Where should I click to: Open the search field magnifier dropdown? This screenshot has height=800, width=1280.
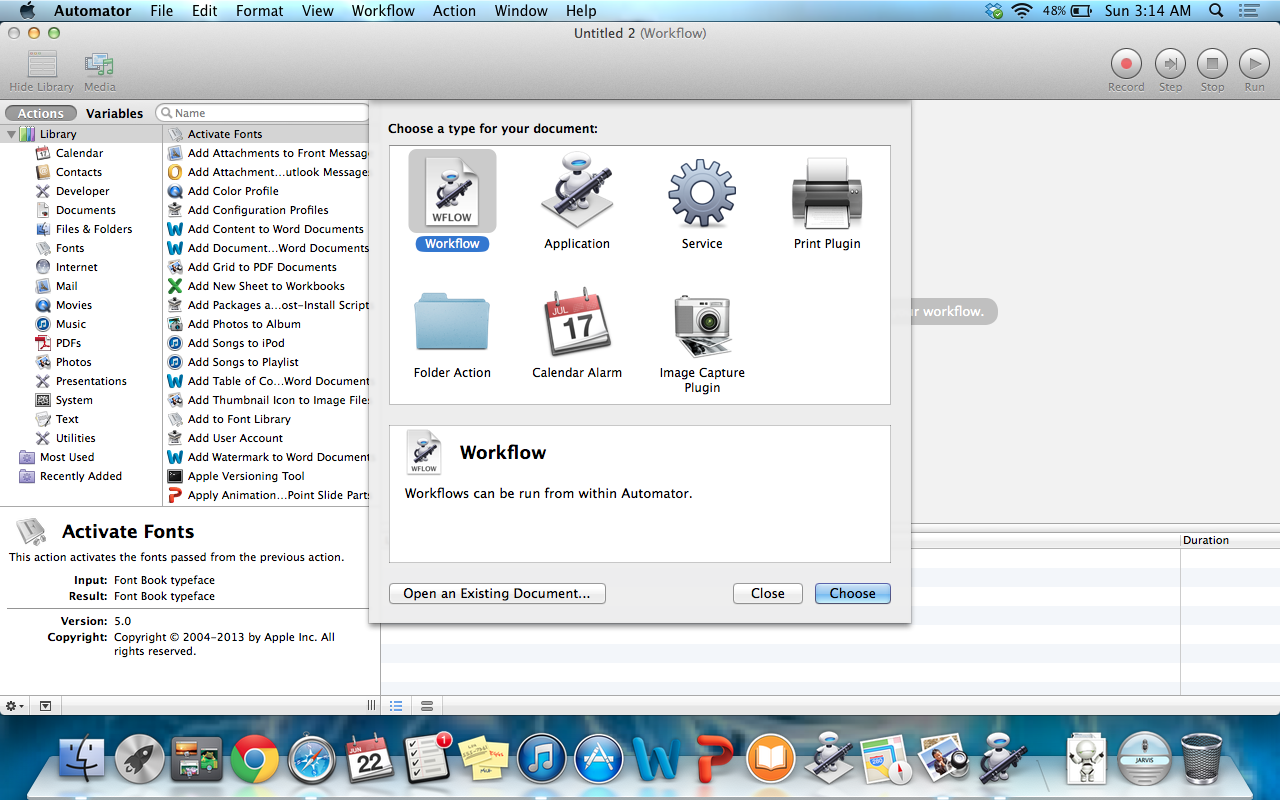[166, 113]
